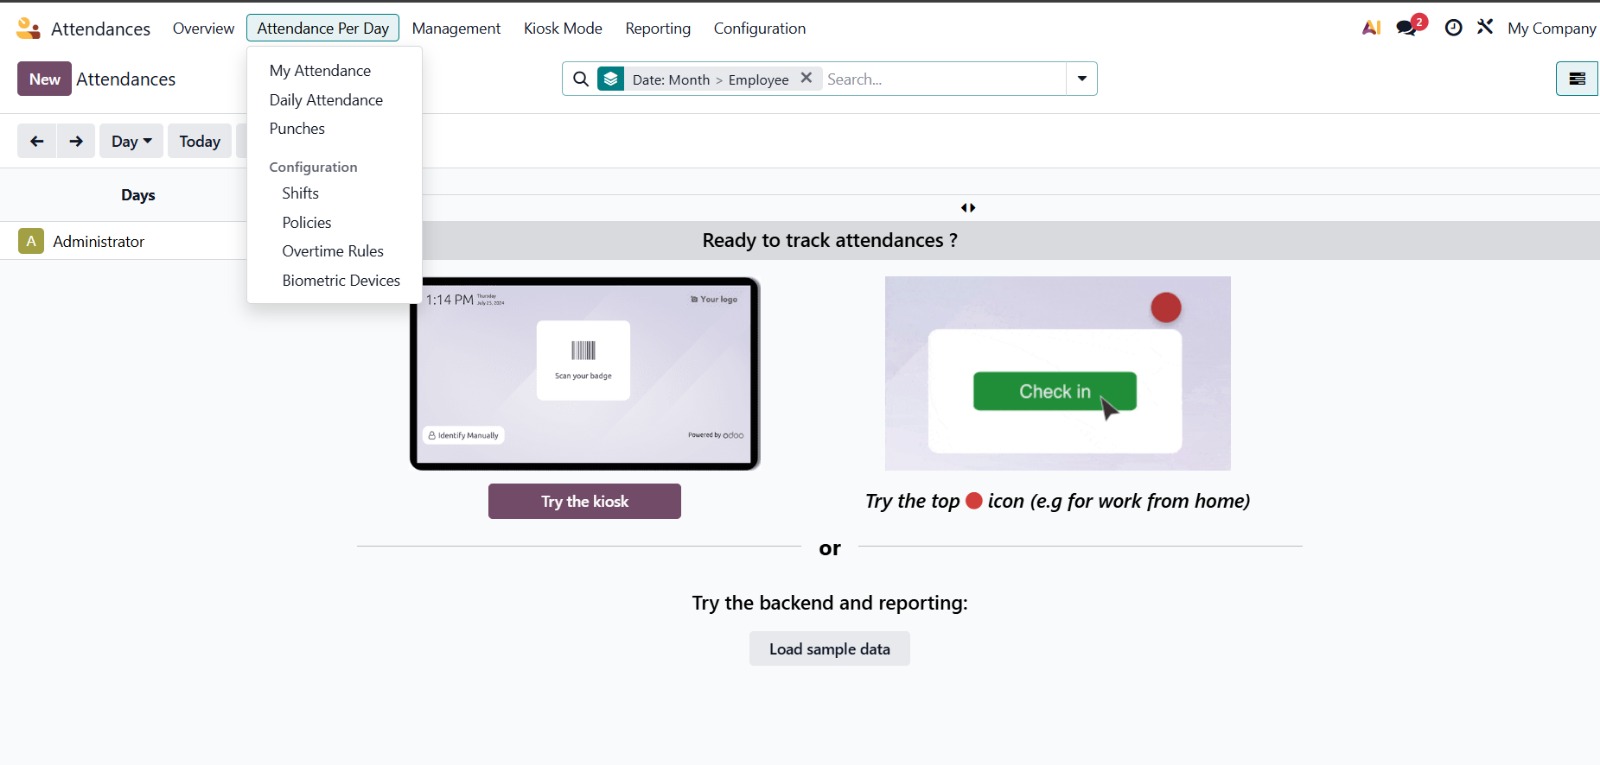This screenshot has height=765, width=1600.
Task: Select Daily Attendance from the menu
Action: [x=325, y=100]
